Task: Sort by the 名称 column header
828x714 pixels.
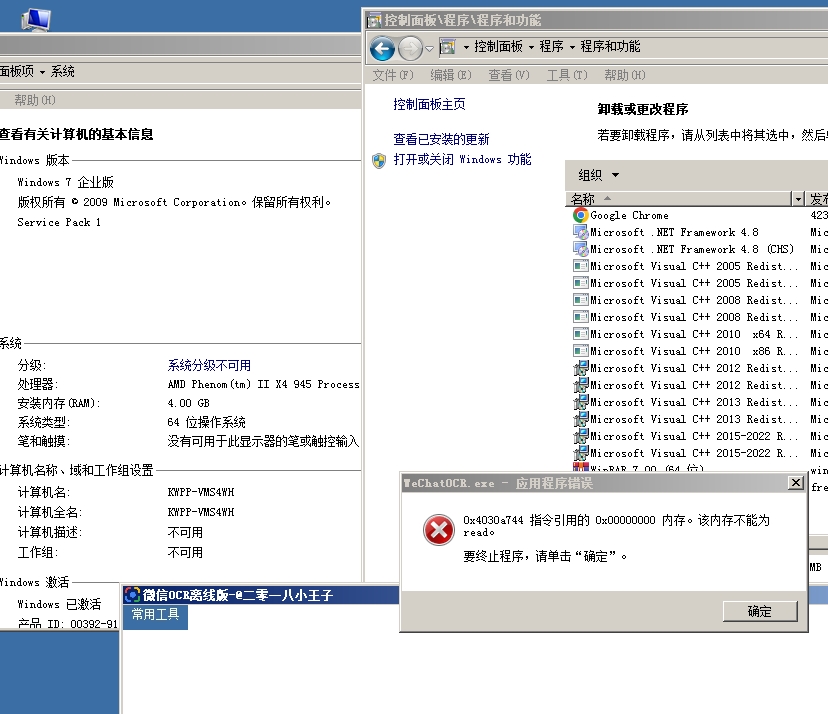Action: click(678, 199)
